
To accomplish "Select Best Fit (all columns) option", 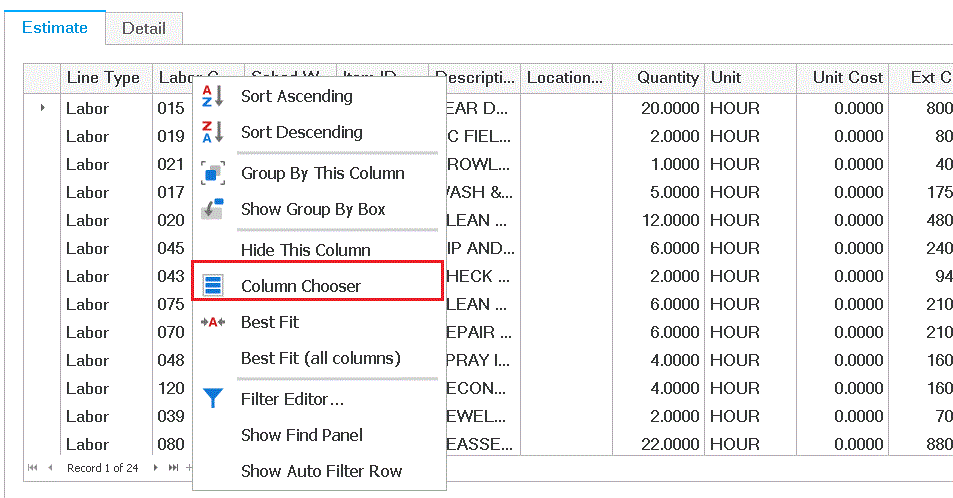I will coord(320,358).
